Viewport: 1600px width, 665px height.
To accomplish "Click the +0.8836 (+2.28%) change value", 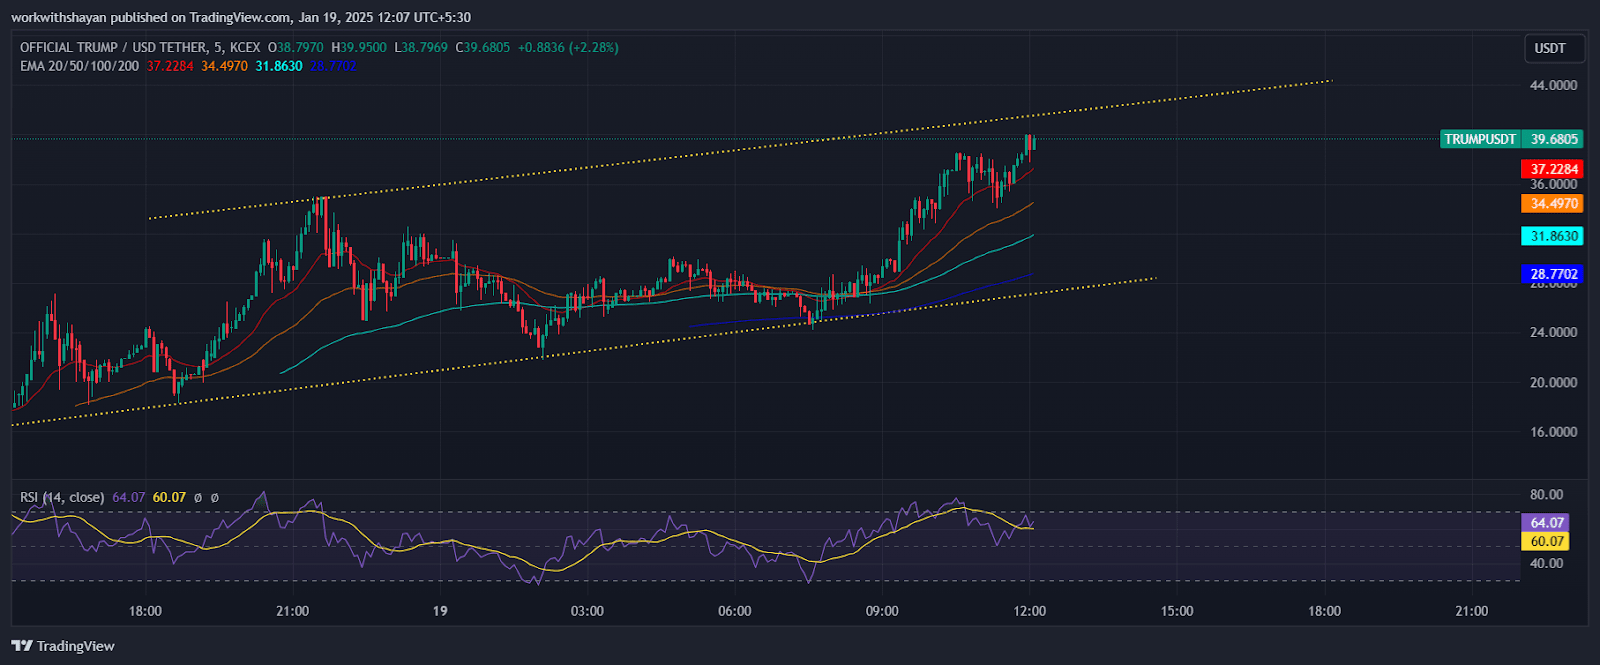I will pyautogui.click(x=568, y=47).
